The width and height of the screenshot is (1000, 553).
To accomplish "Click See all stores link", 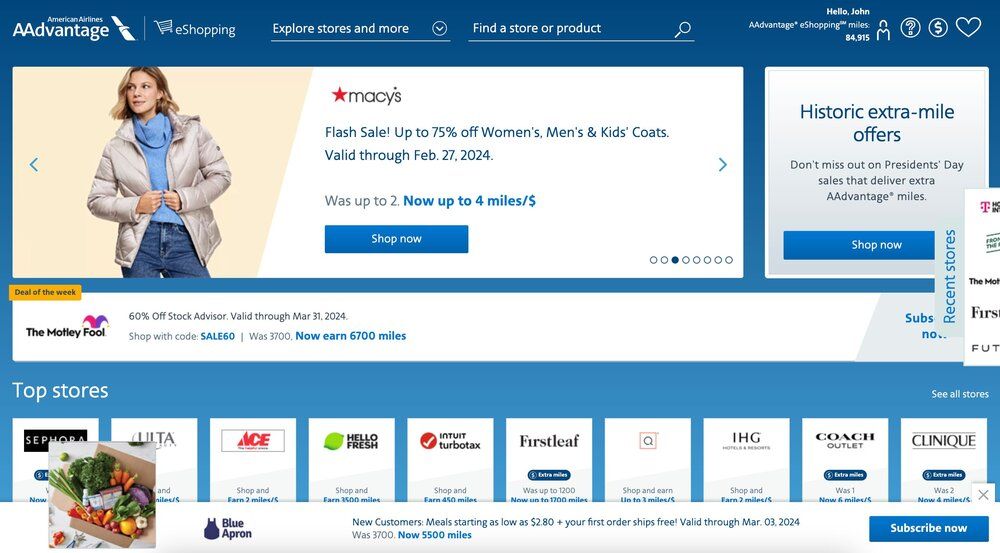I will (x=960, y=394).
